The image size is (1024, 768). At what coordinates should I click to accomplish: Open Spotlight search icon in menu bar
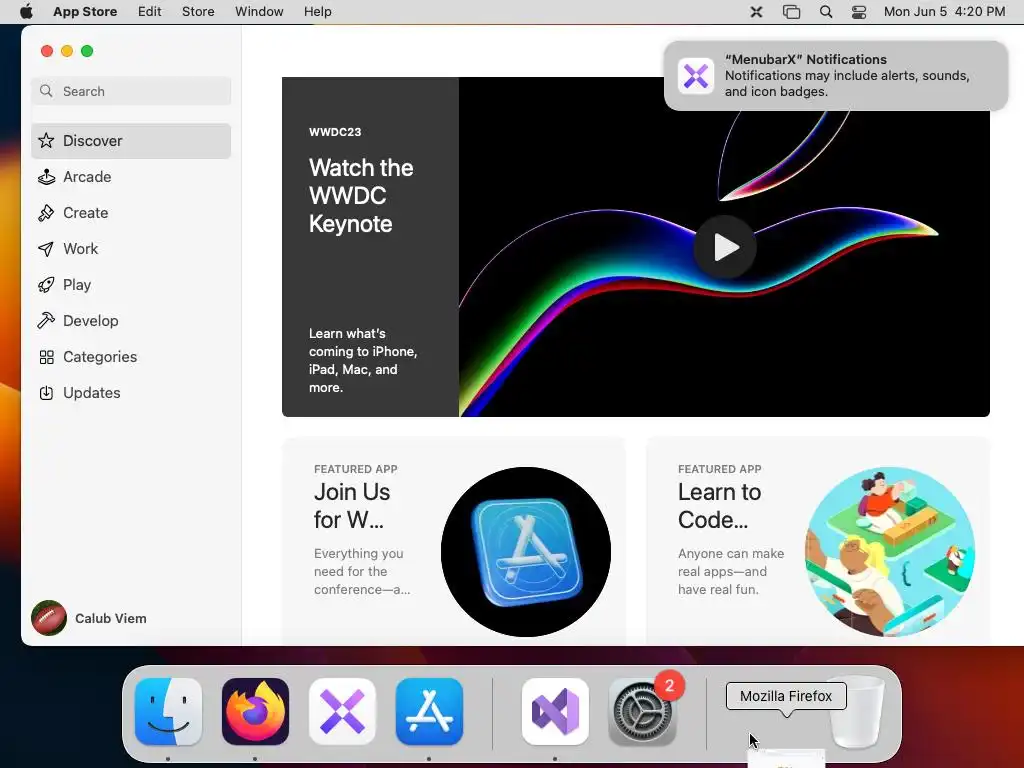(826, 12)
